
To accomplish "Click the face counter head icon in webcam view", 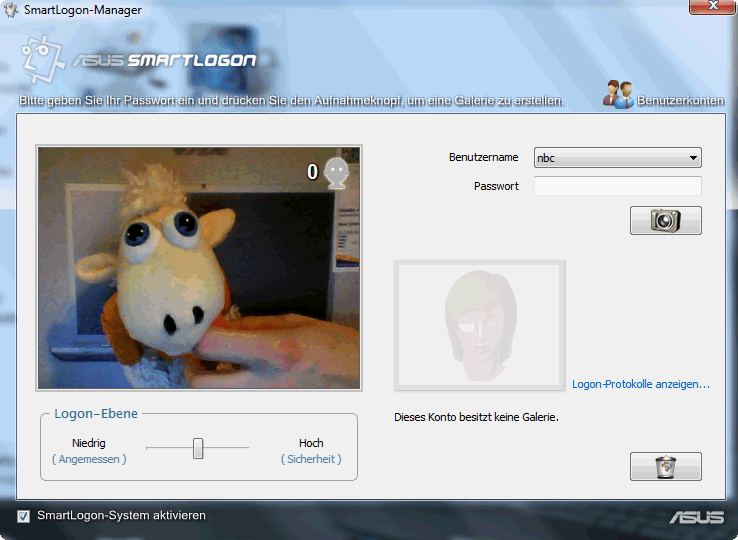I will pos(337,173).
